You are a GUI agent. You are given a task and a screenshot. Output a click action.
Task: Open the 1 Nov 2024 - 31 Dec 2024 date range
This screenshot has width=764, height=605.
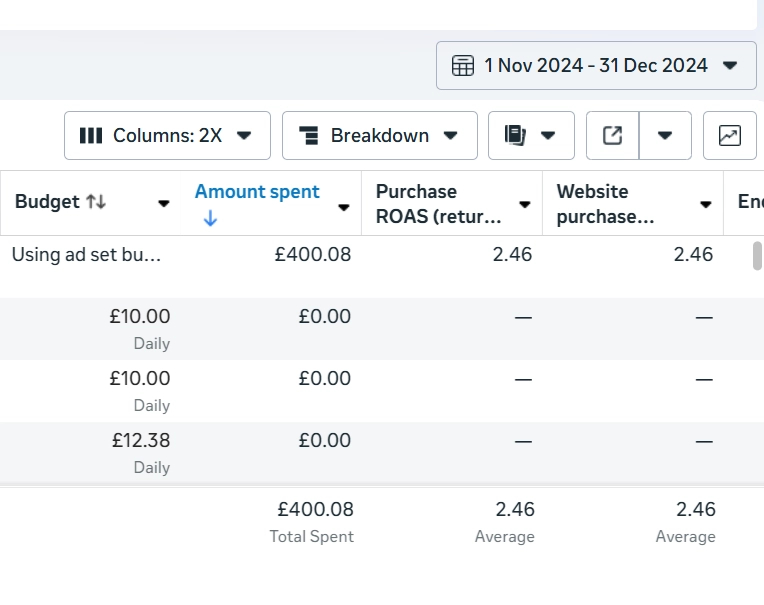(x=596, y=66)
